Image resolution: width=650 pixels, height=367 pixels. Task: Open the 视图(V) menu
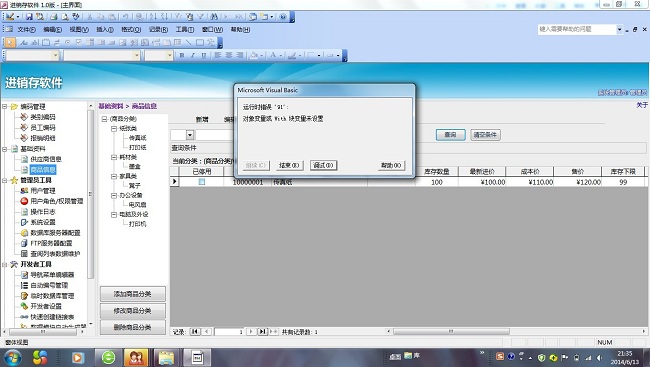pos(79,29)
